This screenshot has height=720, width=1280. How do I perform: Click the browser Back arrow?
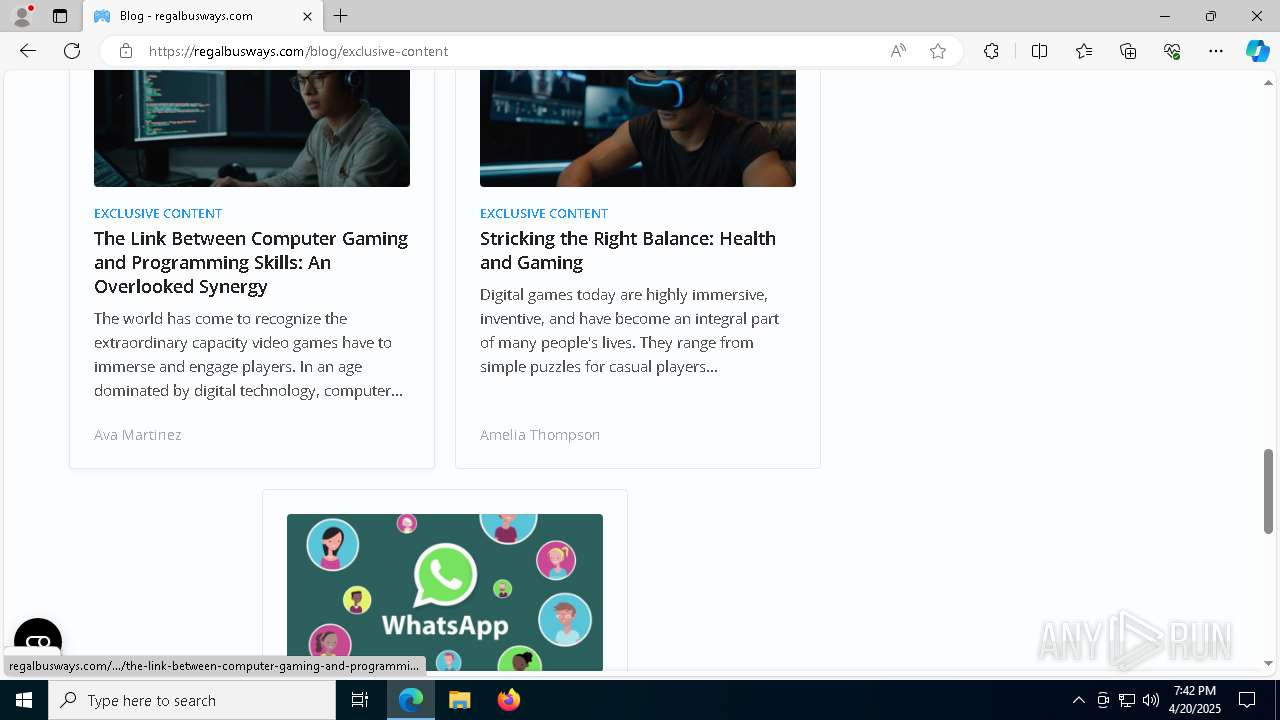click(28, 51)
